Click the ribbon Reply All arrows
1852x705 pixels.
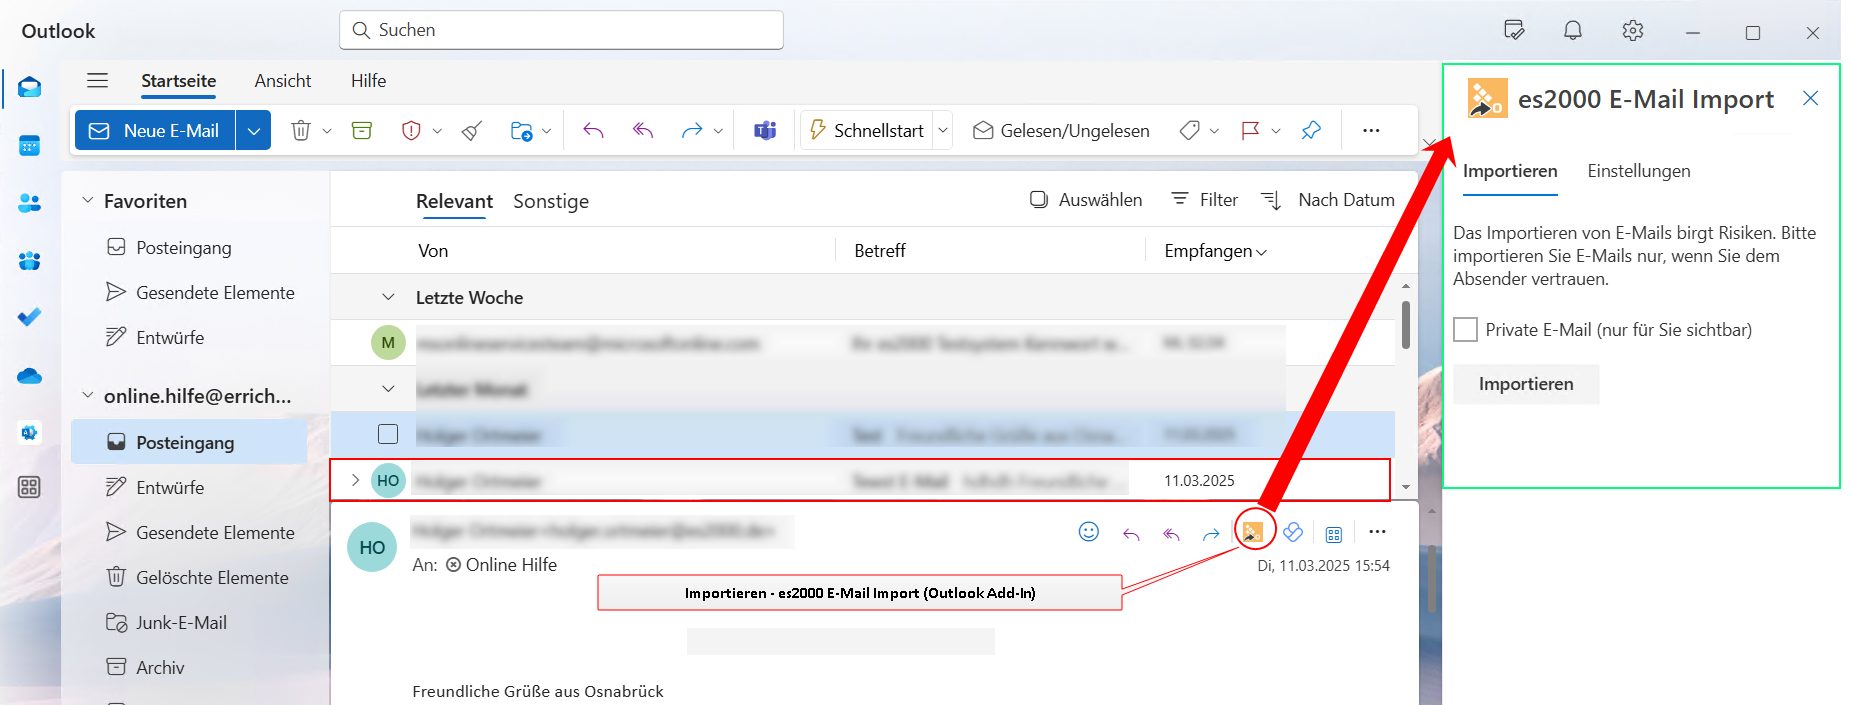pyautogui.click(x=643, y=131)
